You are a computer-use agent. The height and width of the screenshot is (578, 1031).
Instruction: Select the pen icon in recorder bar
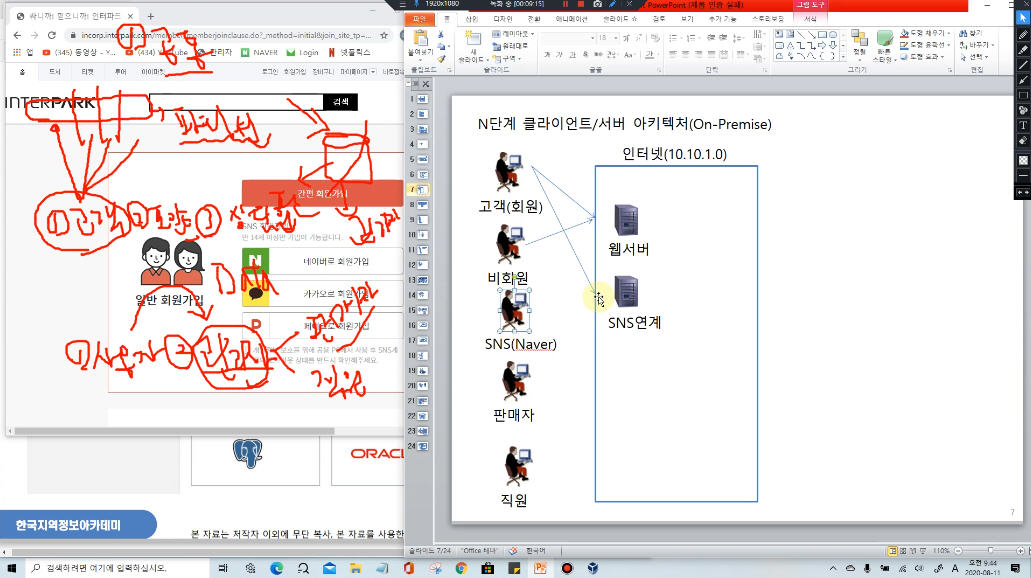(613, 4)
